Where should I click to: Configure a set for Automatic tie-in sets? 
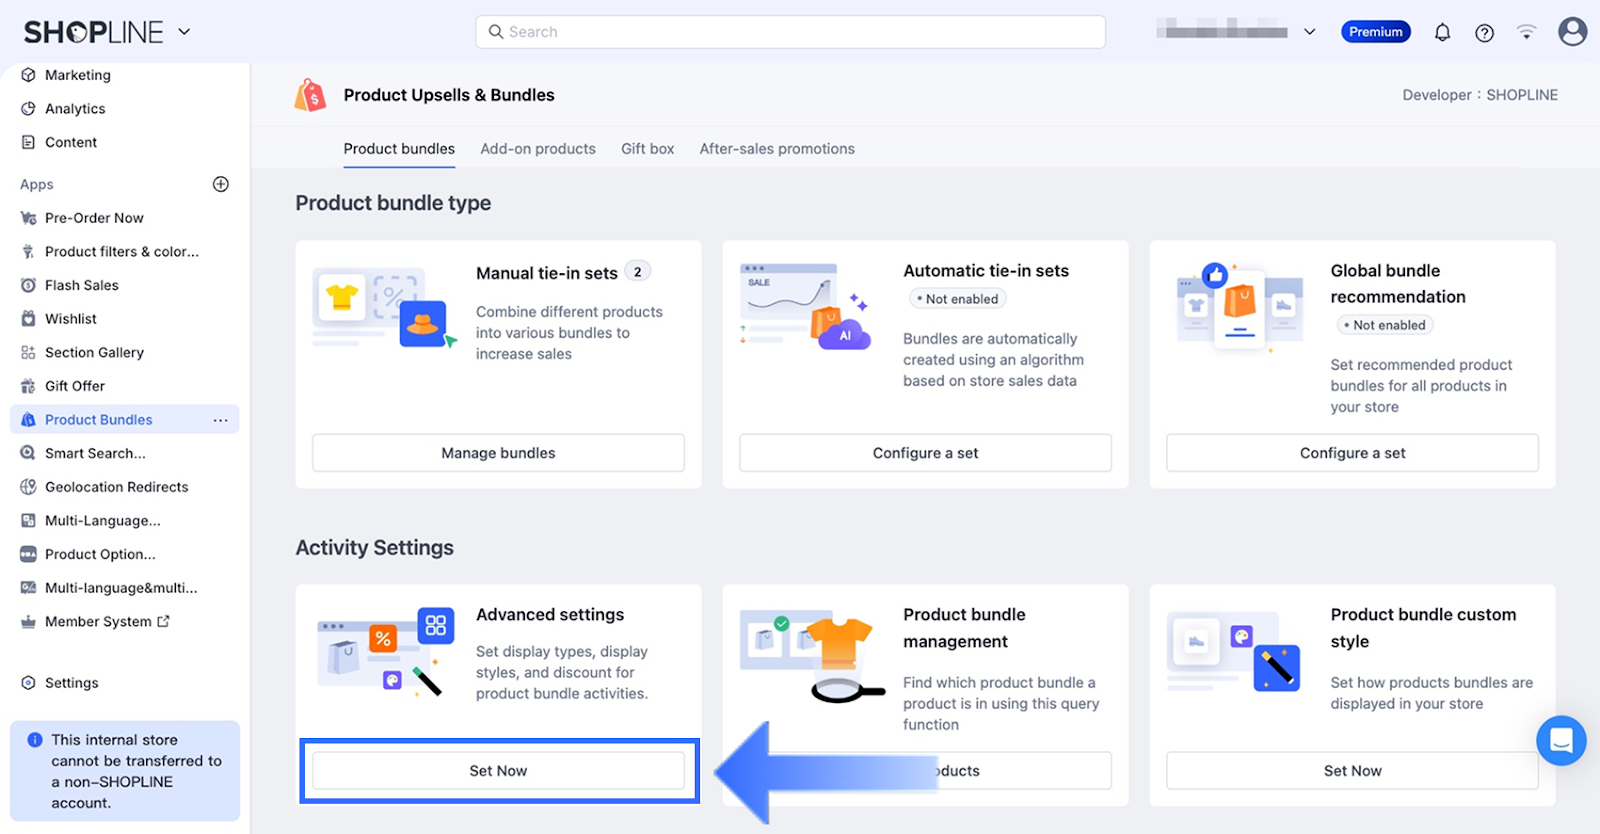click(925, 453)
